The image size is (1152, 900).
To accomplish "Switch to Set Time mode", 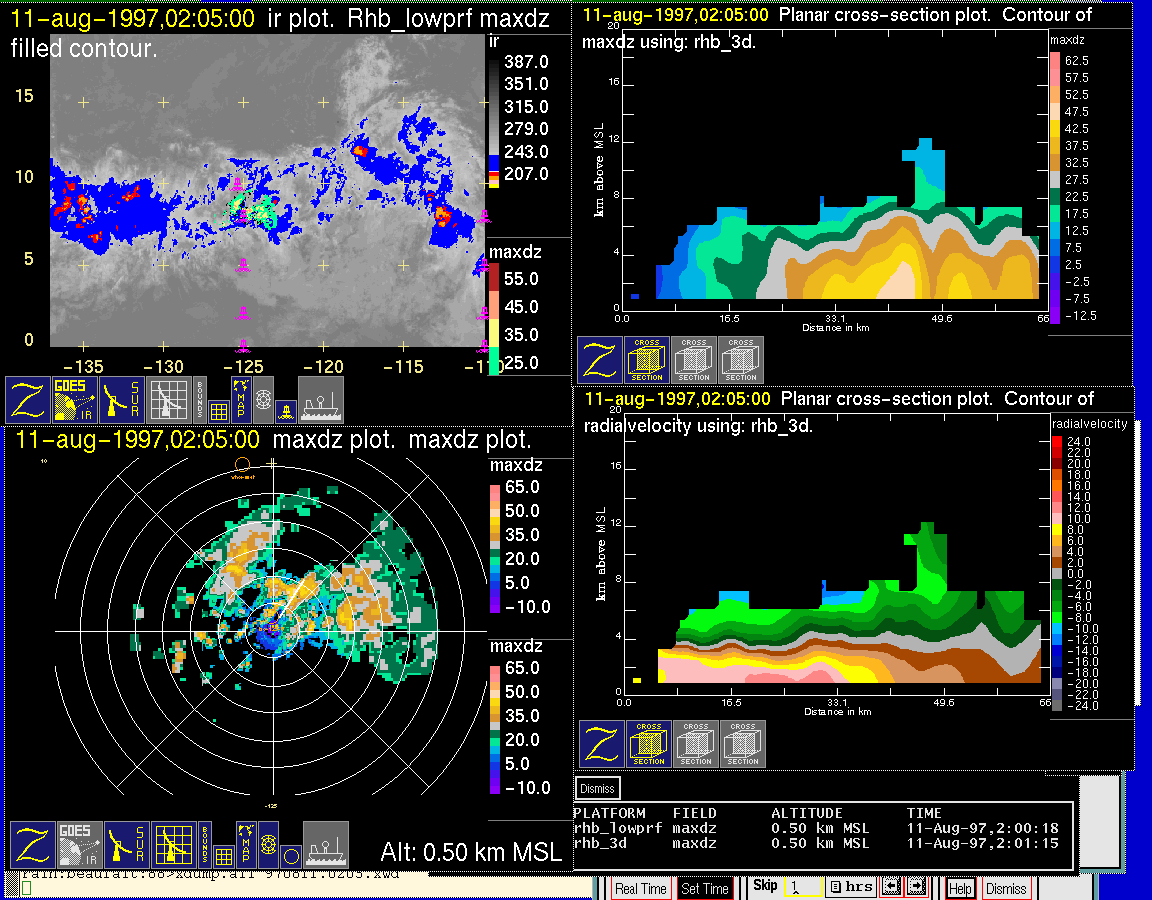I will point(704,888).
